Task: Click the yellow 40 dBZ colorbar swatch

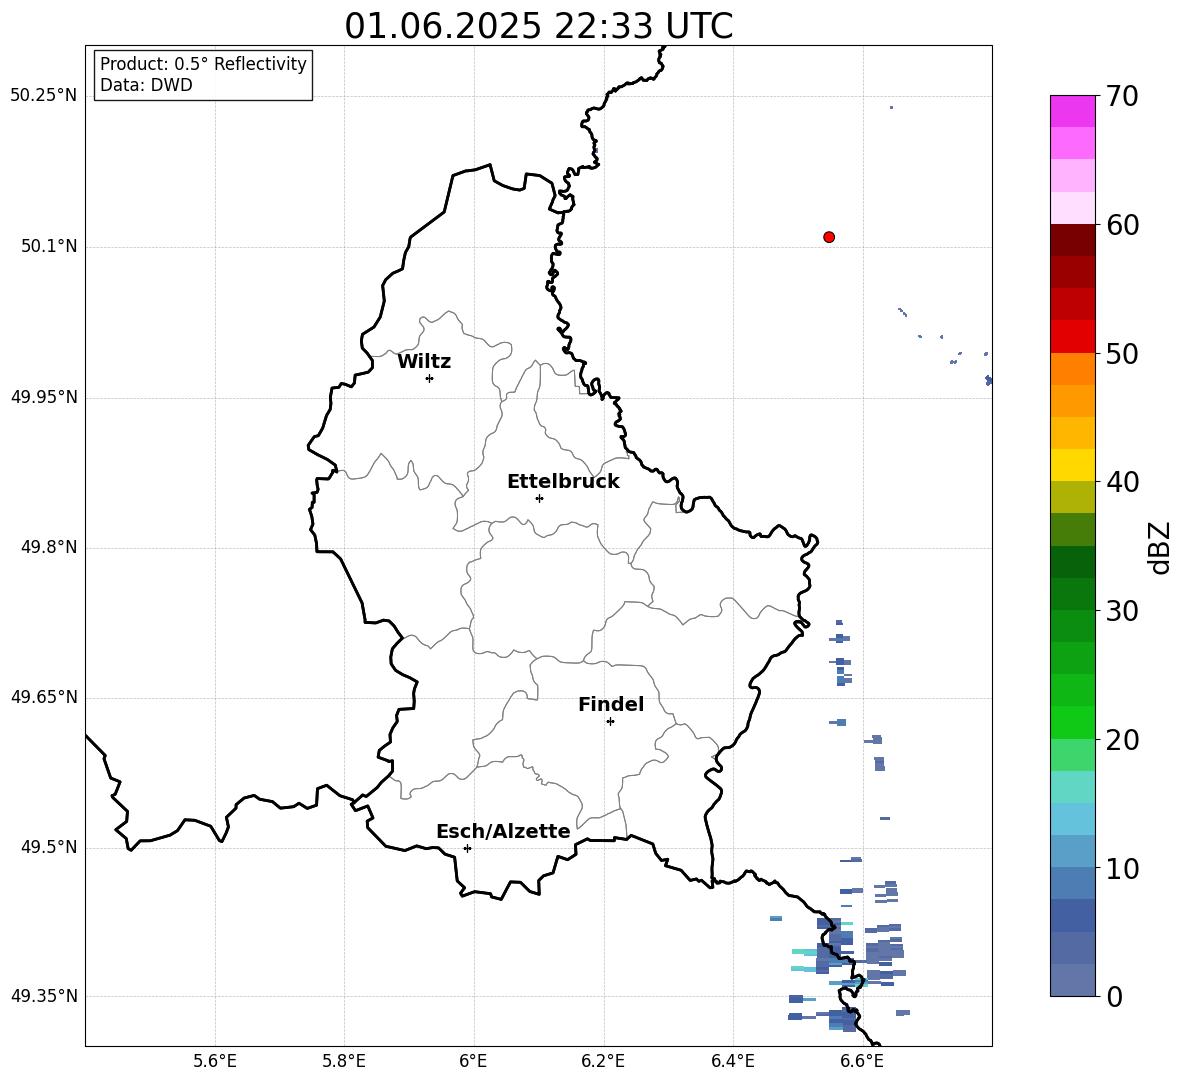Action: pyautogui.click(x=1072, y=465)
